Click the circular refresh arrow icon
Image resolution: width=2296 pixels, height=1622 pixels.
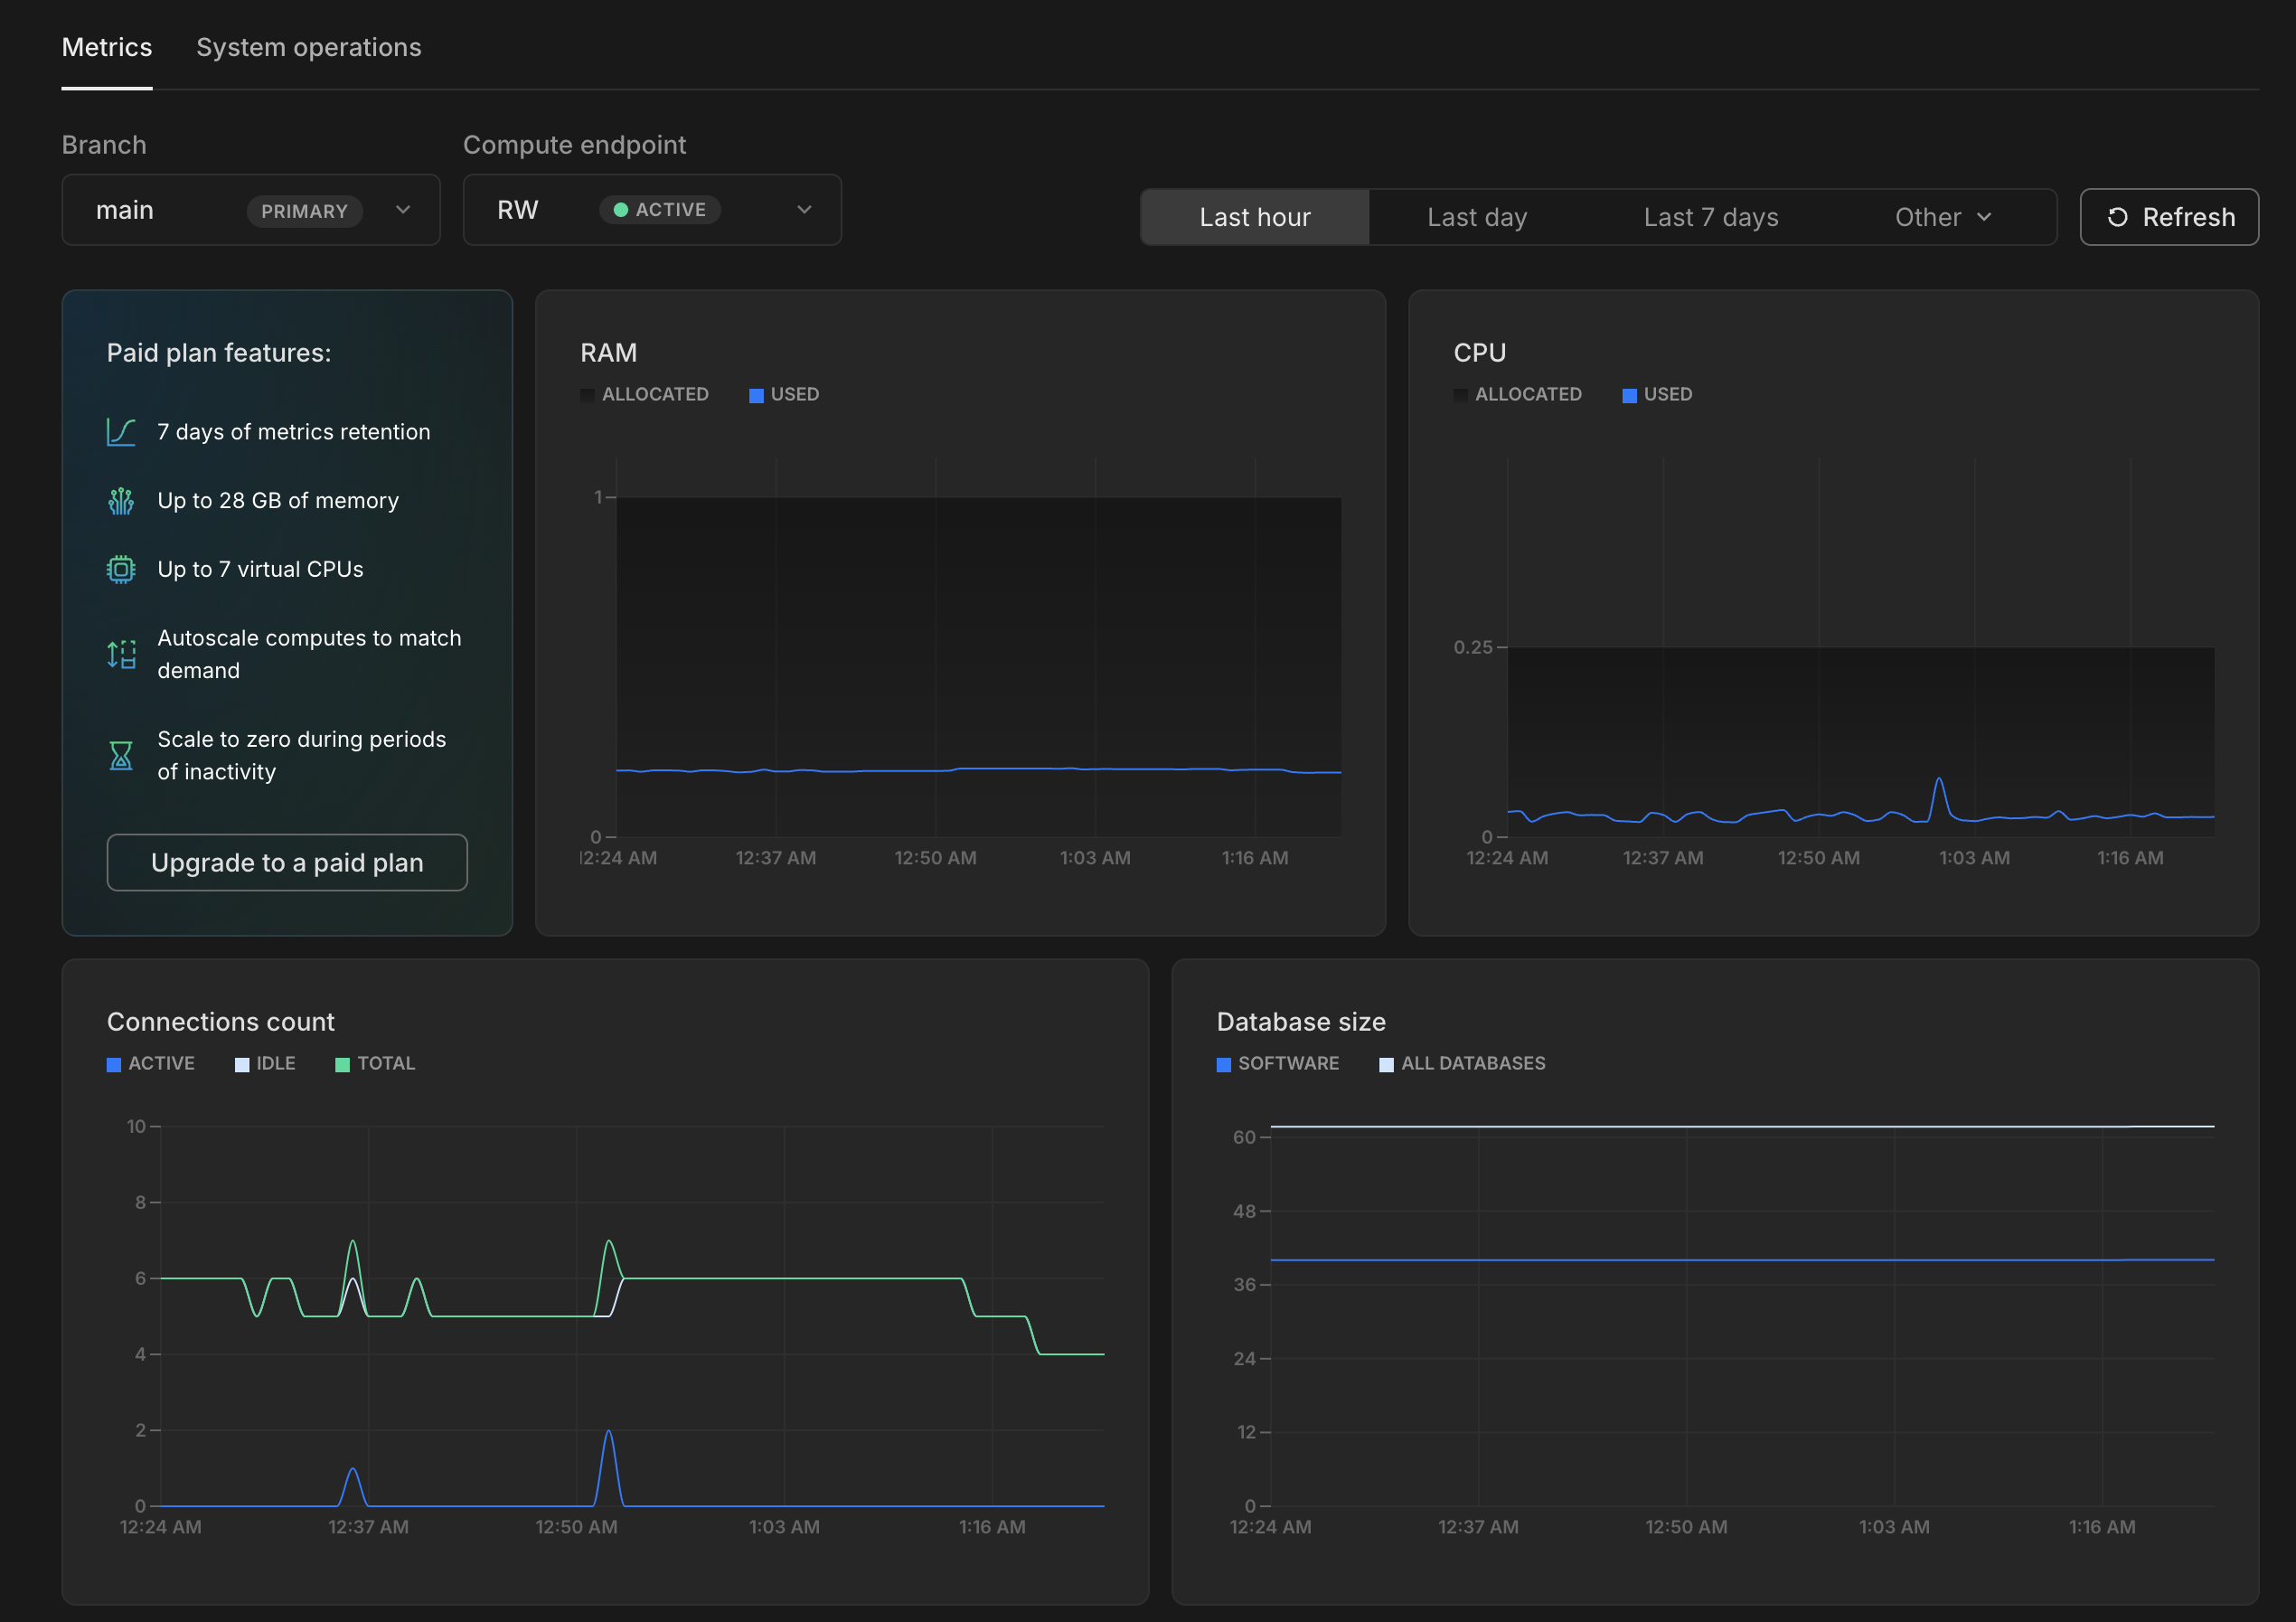tap(2117, 217)
